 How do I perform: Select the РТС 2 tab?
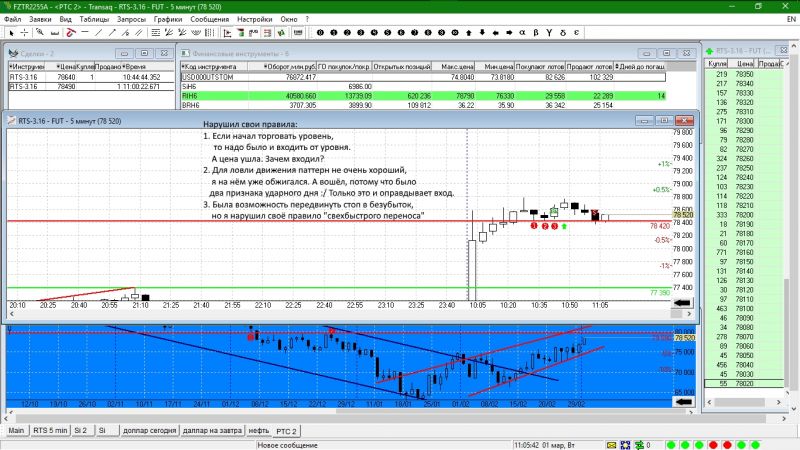(x=286, y=431)
